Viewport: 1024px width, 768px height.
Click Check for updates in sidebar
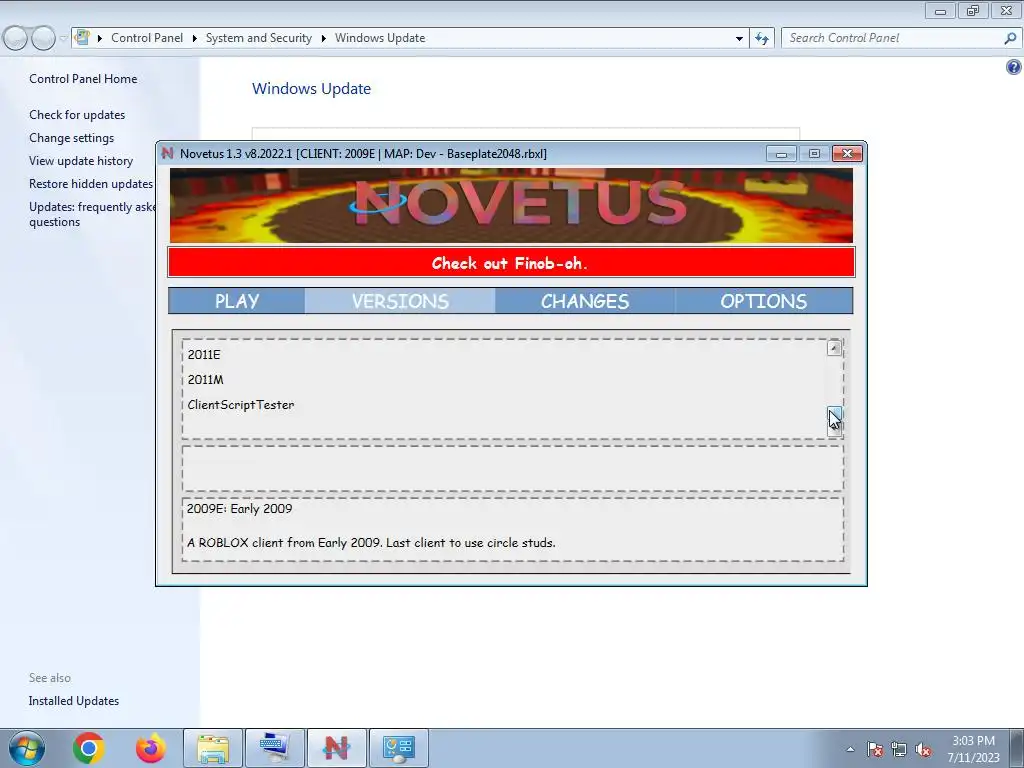pos(77,115)
